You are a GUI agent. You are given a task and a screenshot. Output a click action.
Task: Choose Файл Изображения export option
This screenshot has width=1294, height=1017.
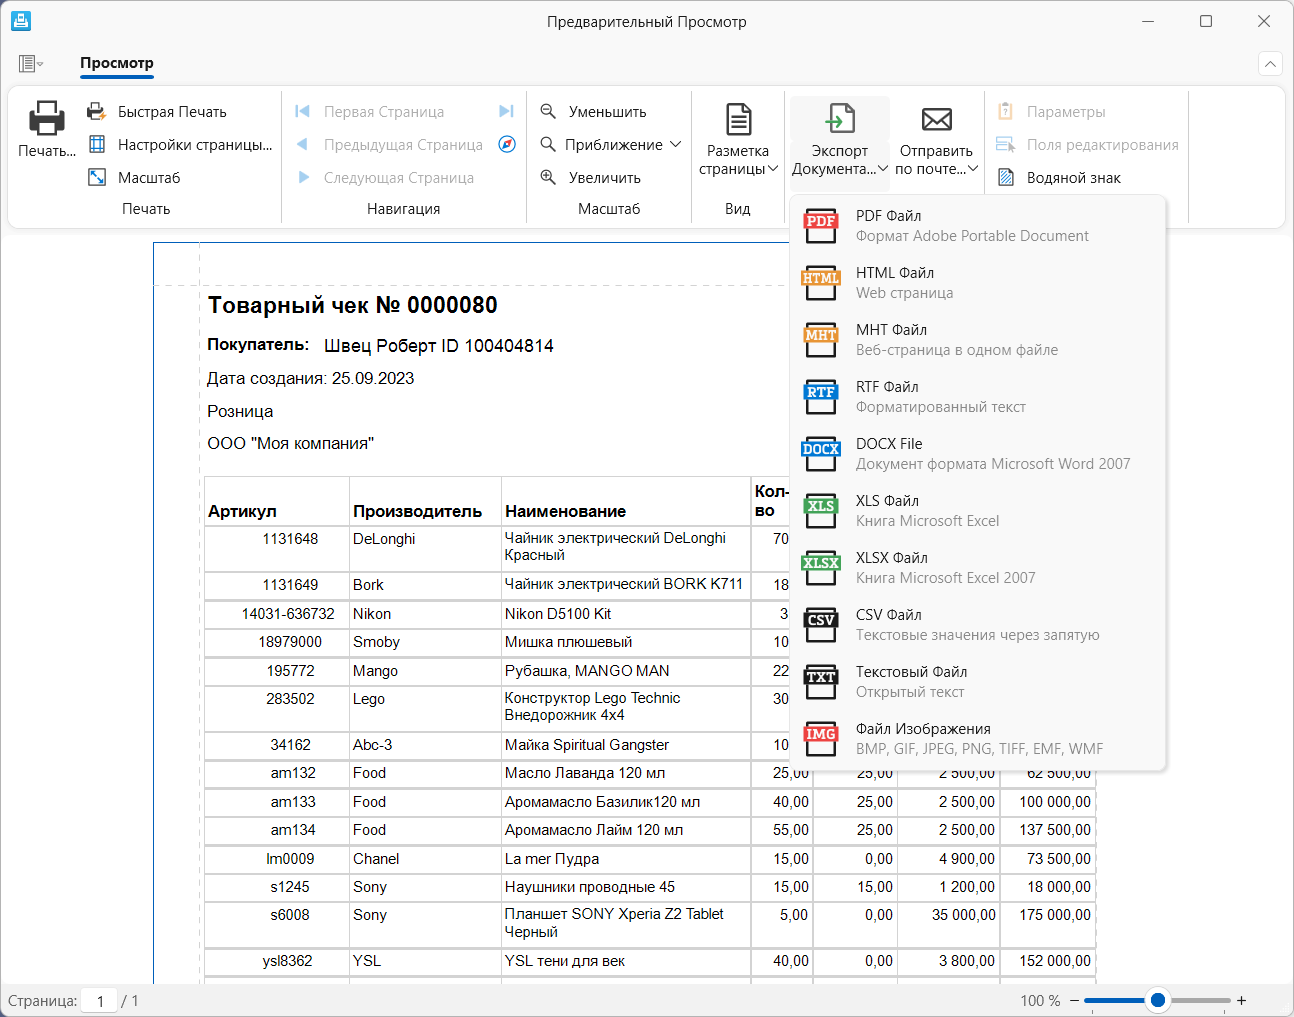pyautogui.click(x=978, y=739)
